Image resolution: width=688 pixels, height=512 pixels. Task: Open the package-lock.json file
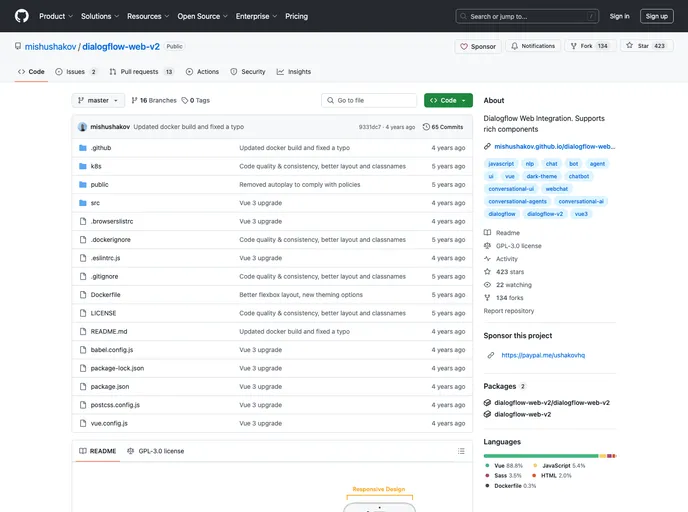[x=117, y=368]
